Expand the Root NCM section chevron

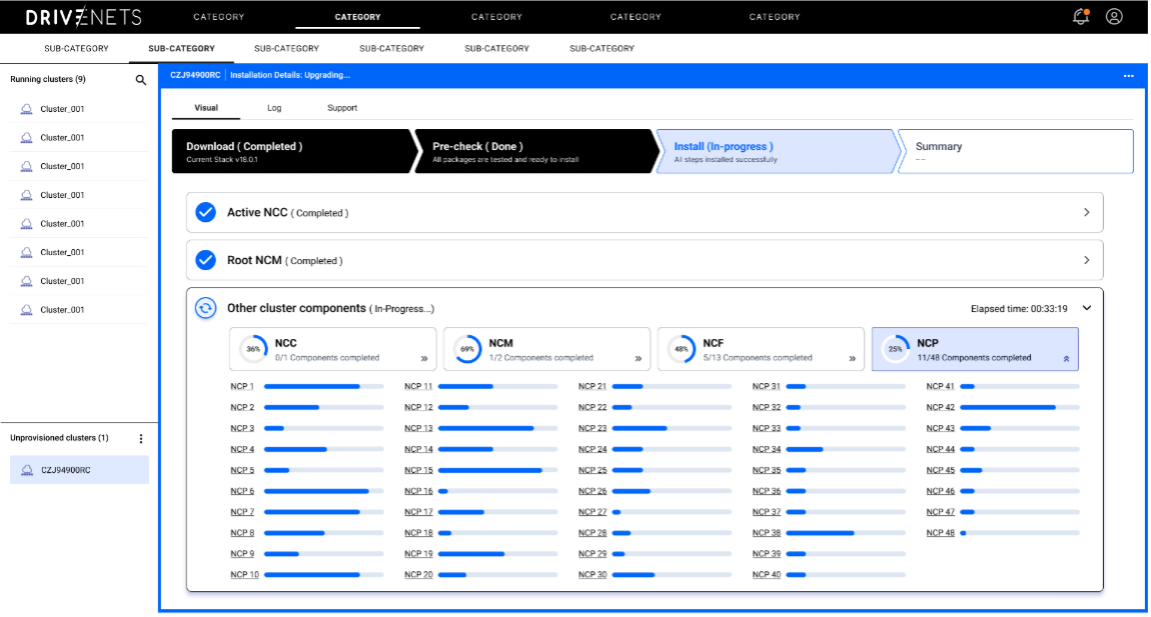click(x=1087, y=260)
